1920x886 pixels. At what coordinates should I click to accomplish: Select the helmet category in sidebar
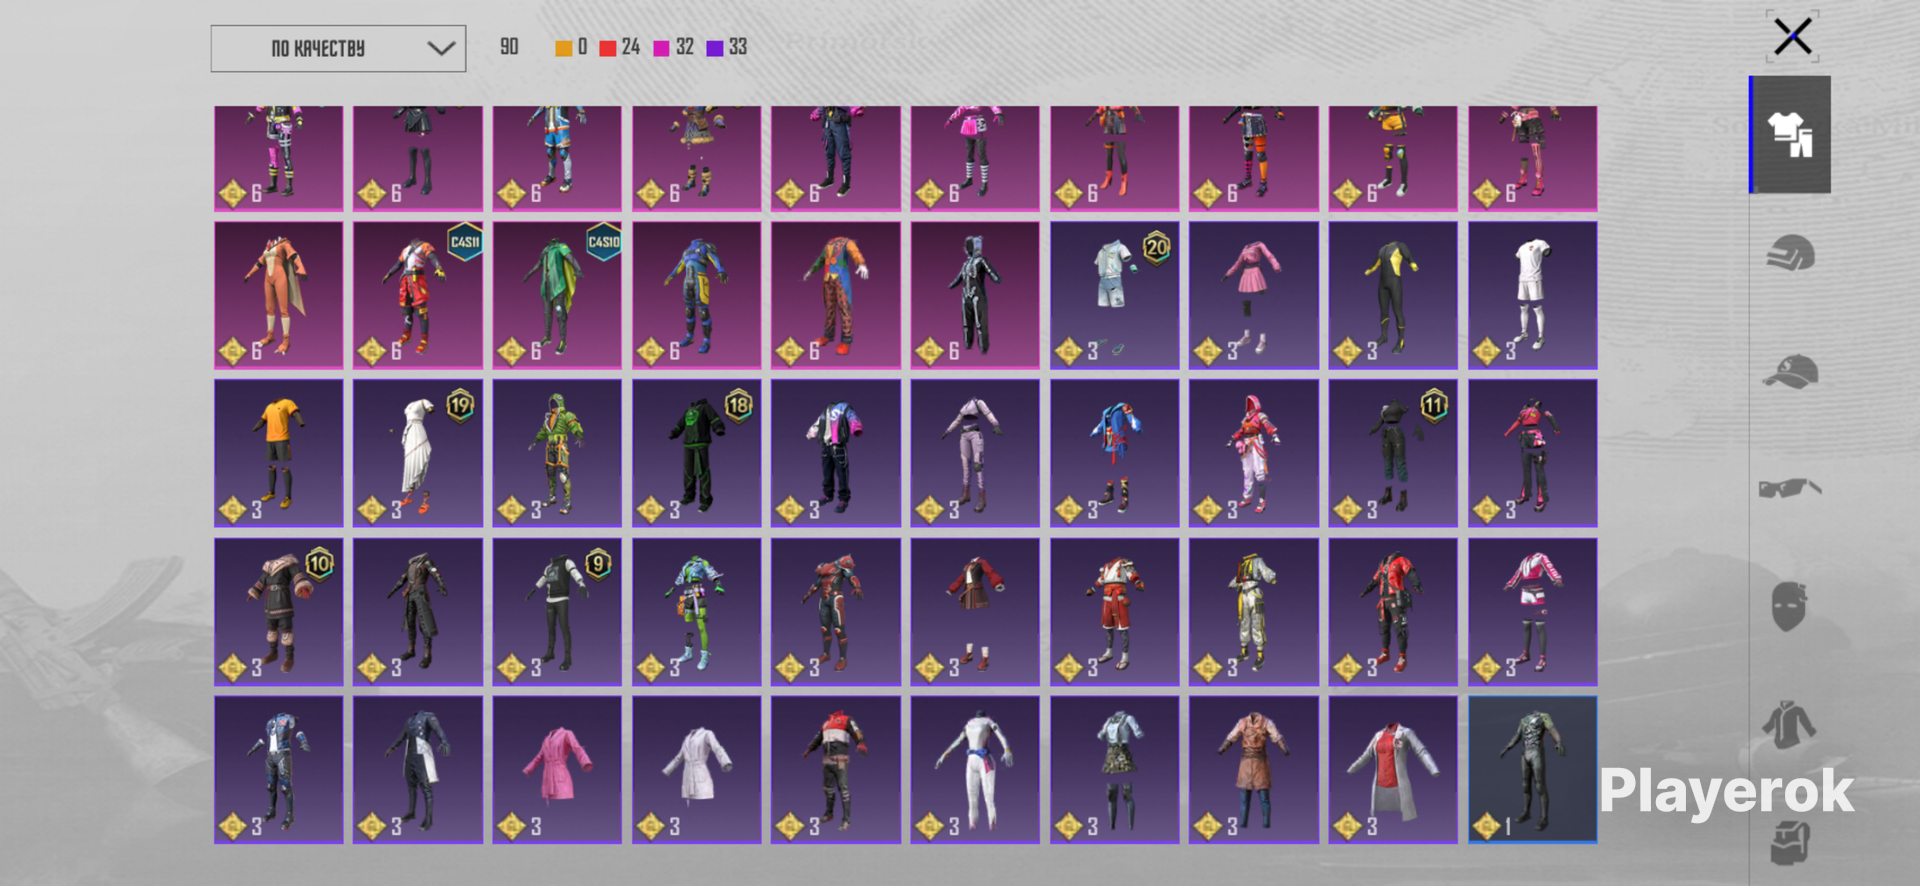click(1790, 253)
